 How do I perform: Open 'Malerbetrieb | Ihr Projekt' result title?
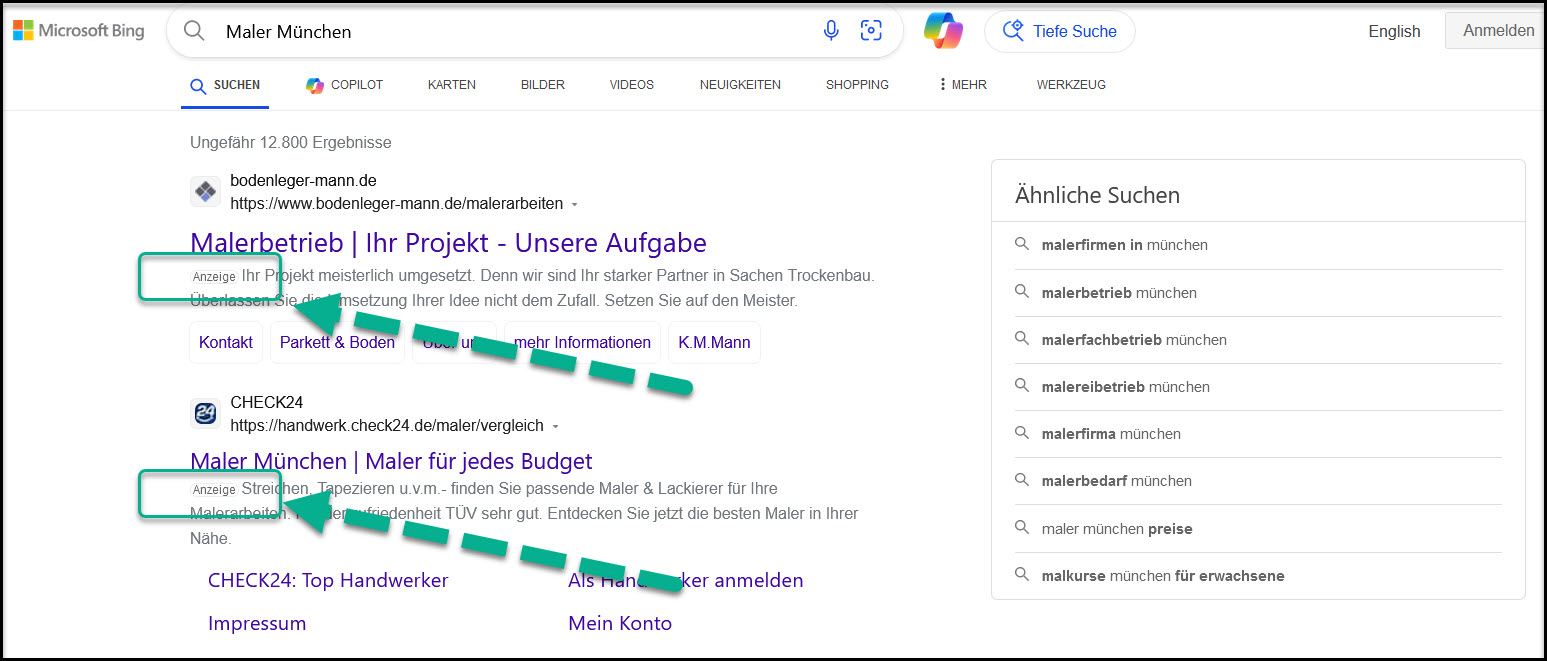[x=448, y=243]
